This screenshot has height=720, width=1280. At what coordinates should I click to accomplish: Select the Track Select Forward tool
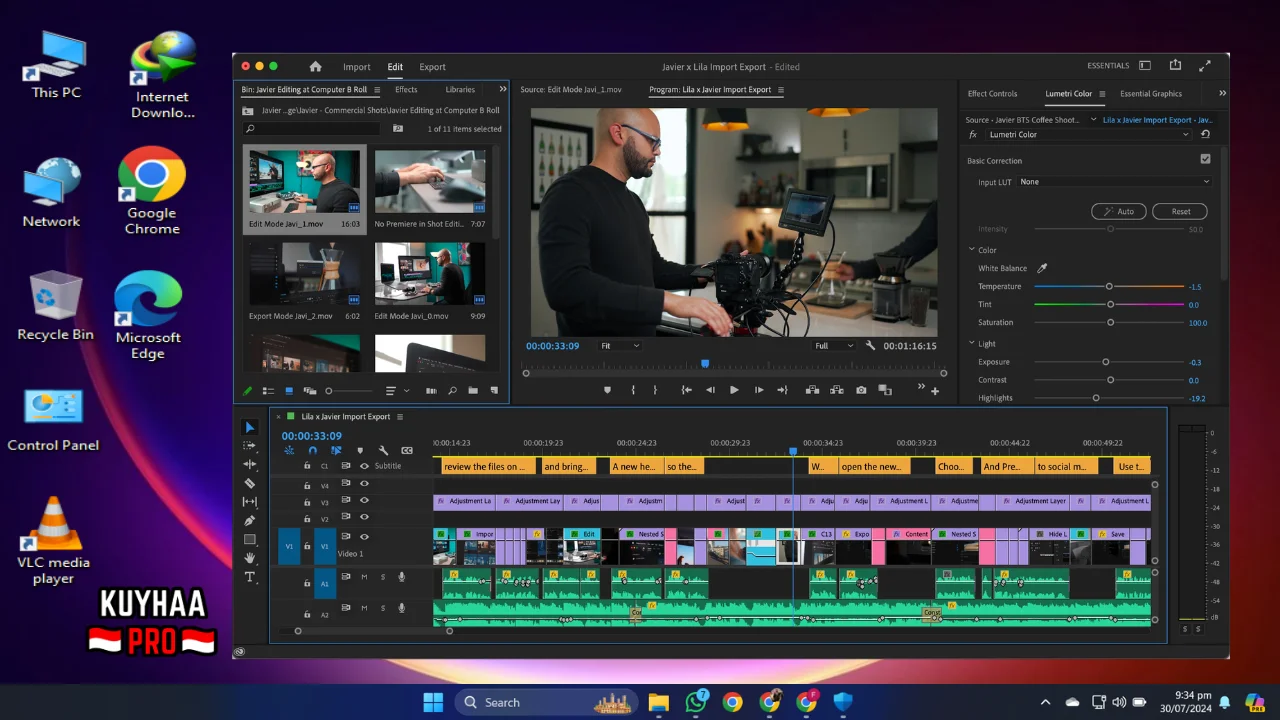click(250, 446)
